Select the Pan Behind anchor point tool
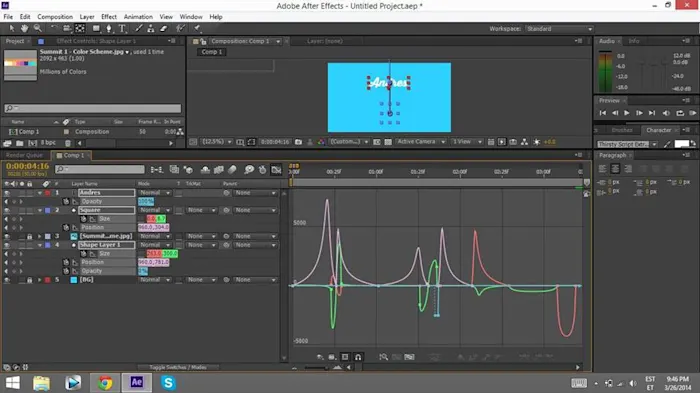This screenshot has height=393, width=700. coord(80,29)
